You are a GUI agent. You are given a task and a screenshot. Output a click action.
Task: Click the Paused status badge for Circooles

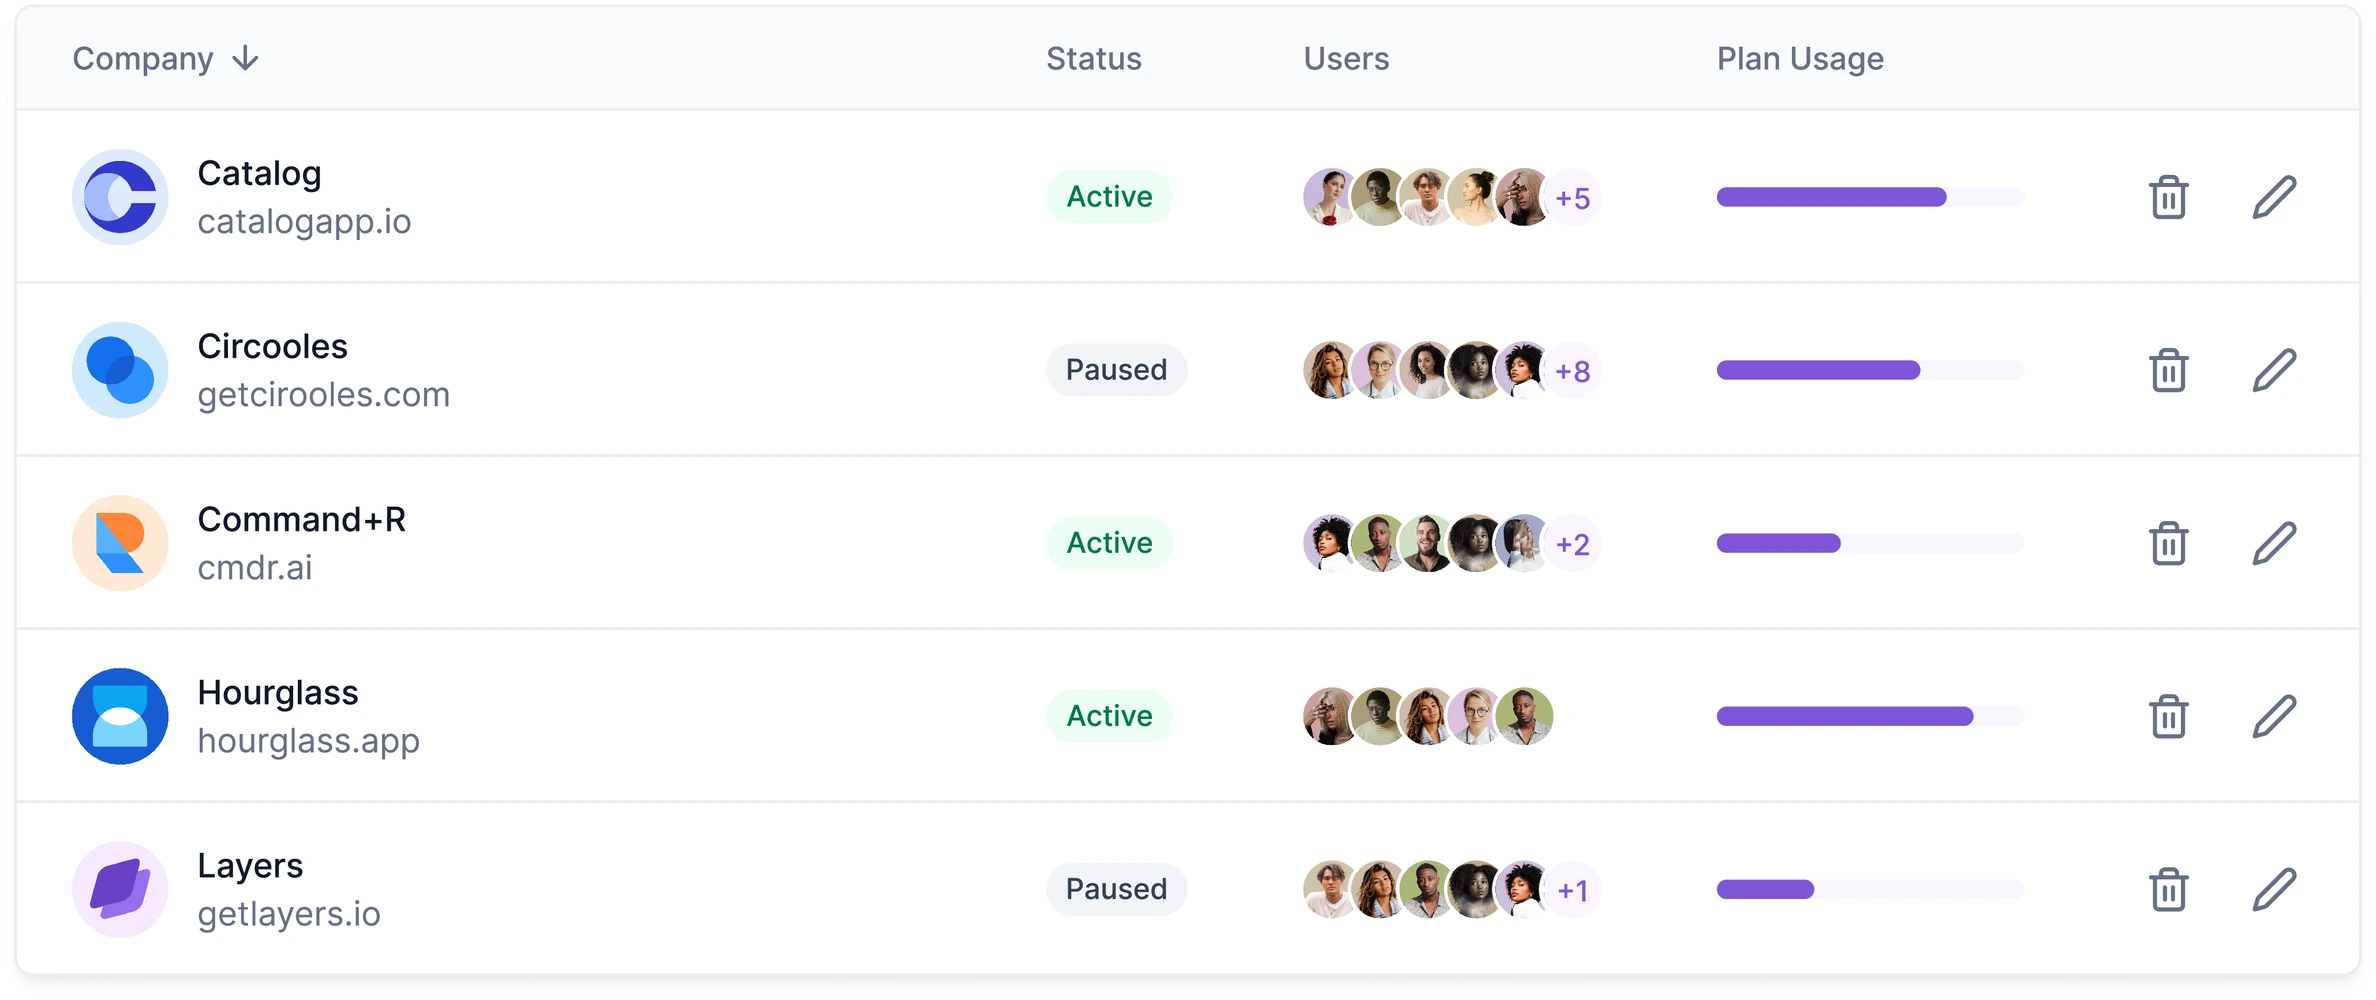(x=1116, y=370)
